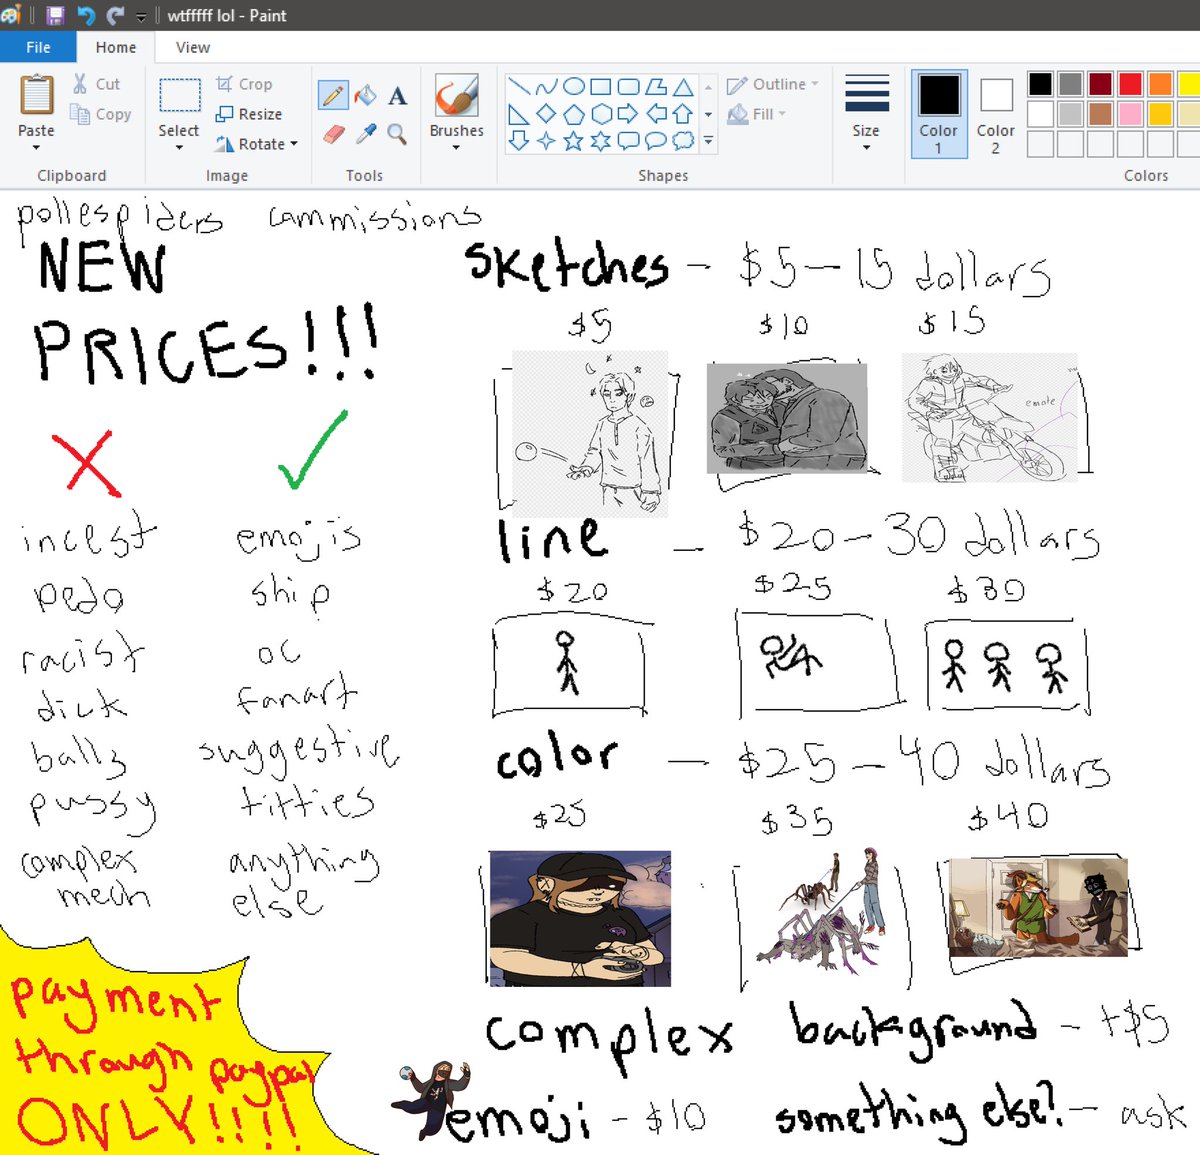Open the Resize dialog
The height and width of the screenshot is (1155, 1200).
[x=249, y=114]
